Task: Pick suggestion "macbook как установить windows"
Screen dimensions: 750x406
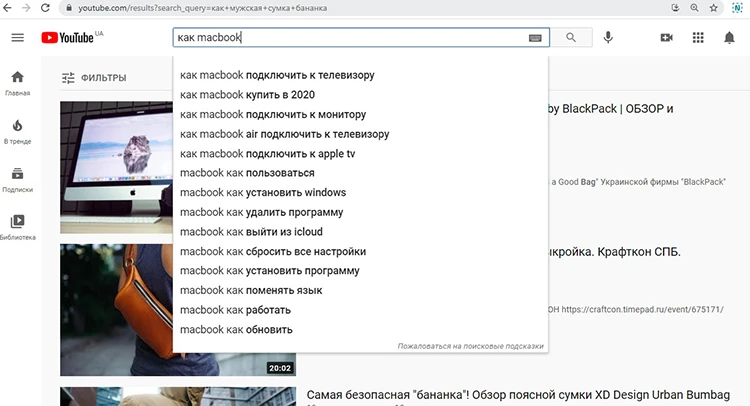Action: click(262, 192)
